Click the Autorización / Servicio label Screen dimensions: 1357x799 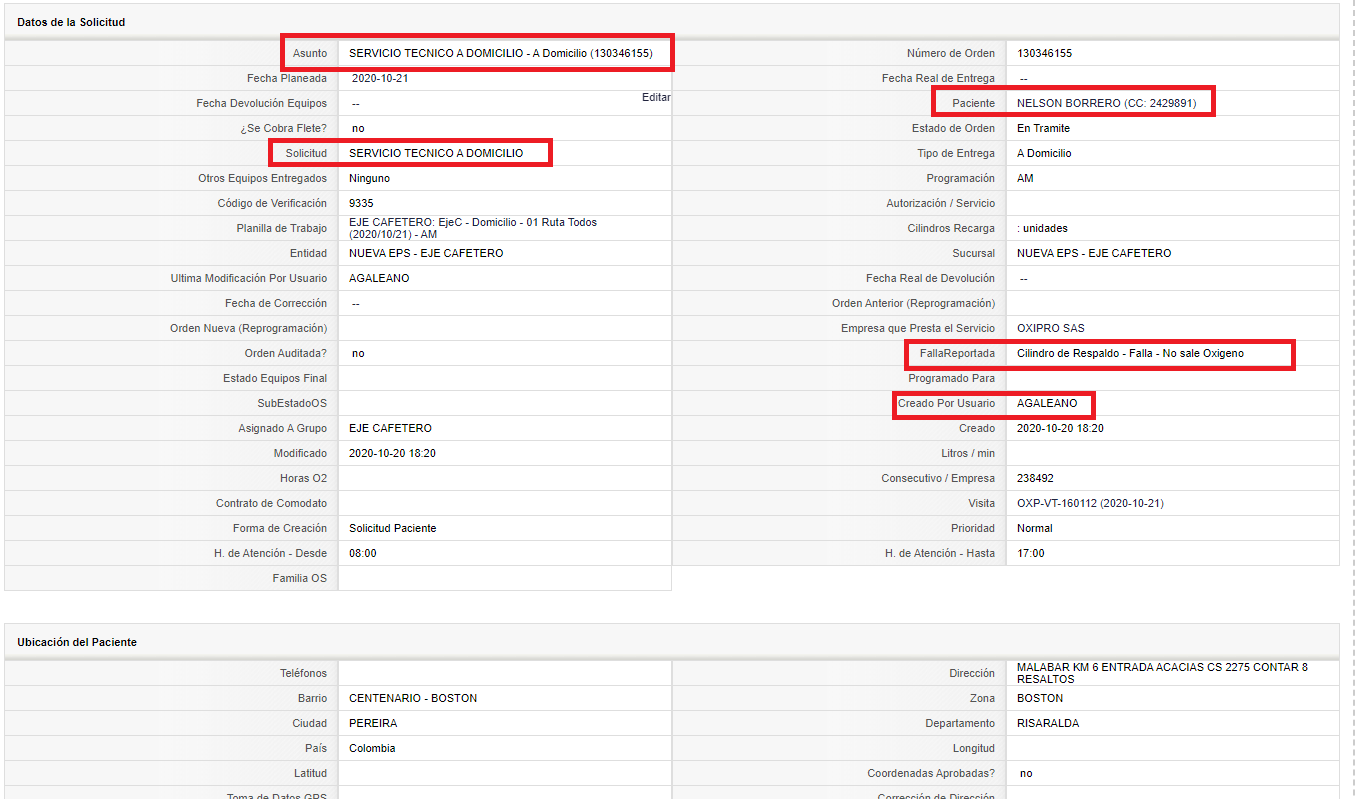pyautogui.click(x=941, y=203)
